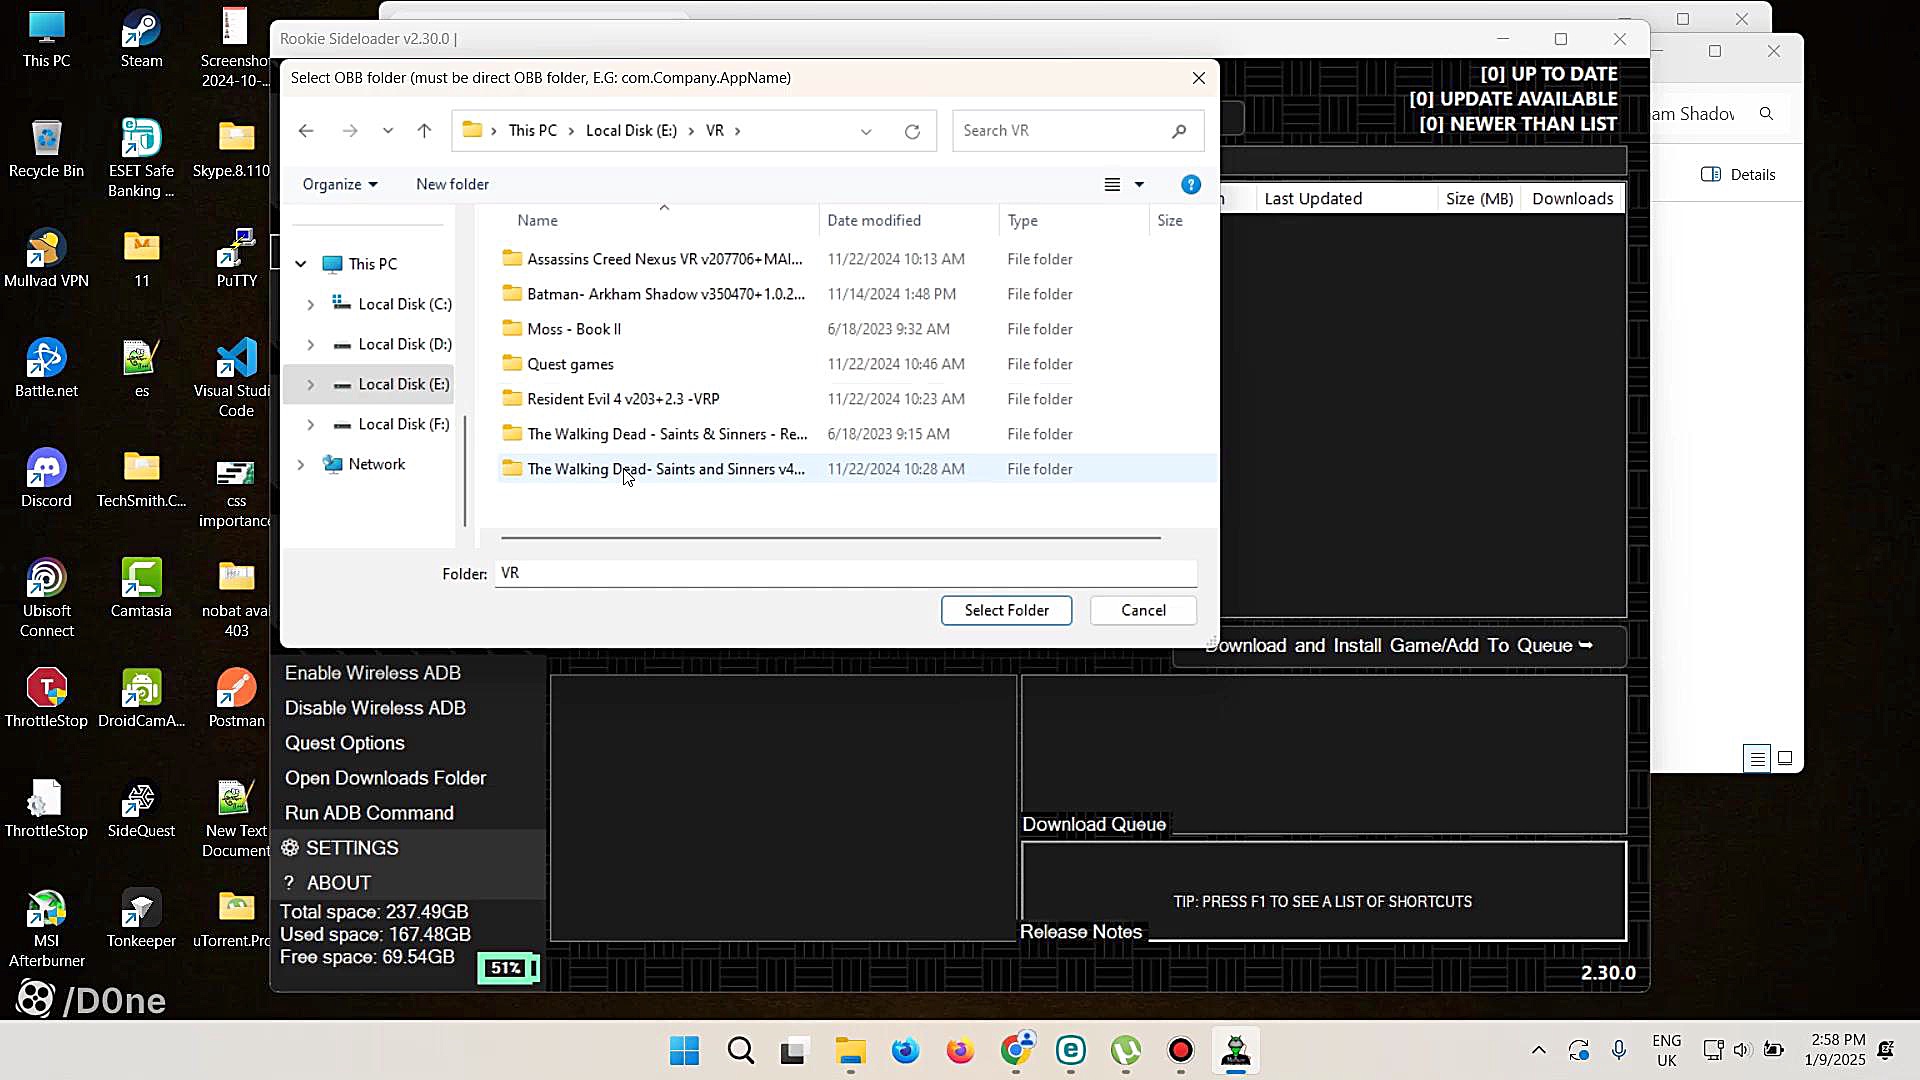The image size is (1920, 1080).
Task: Cancel the folder selection dialog
Action: pyautogui.click(x=1143, y=610)
